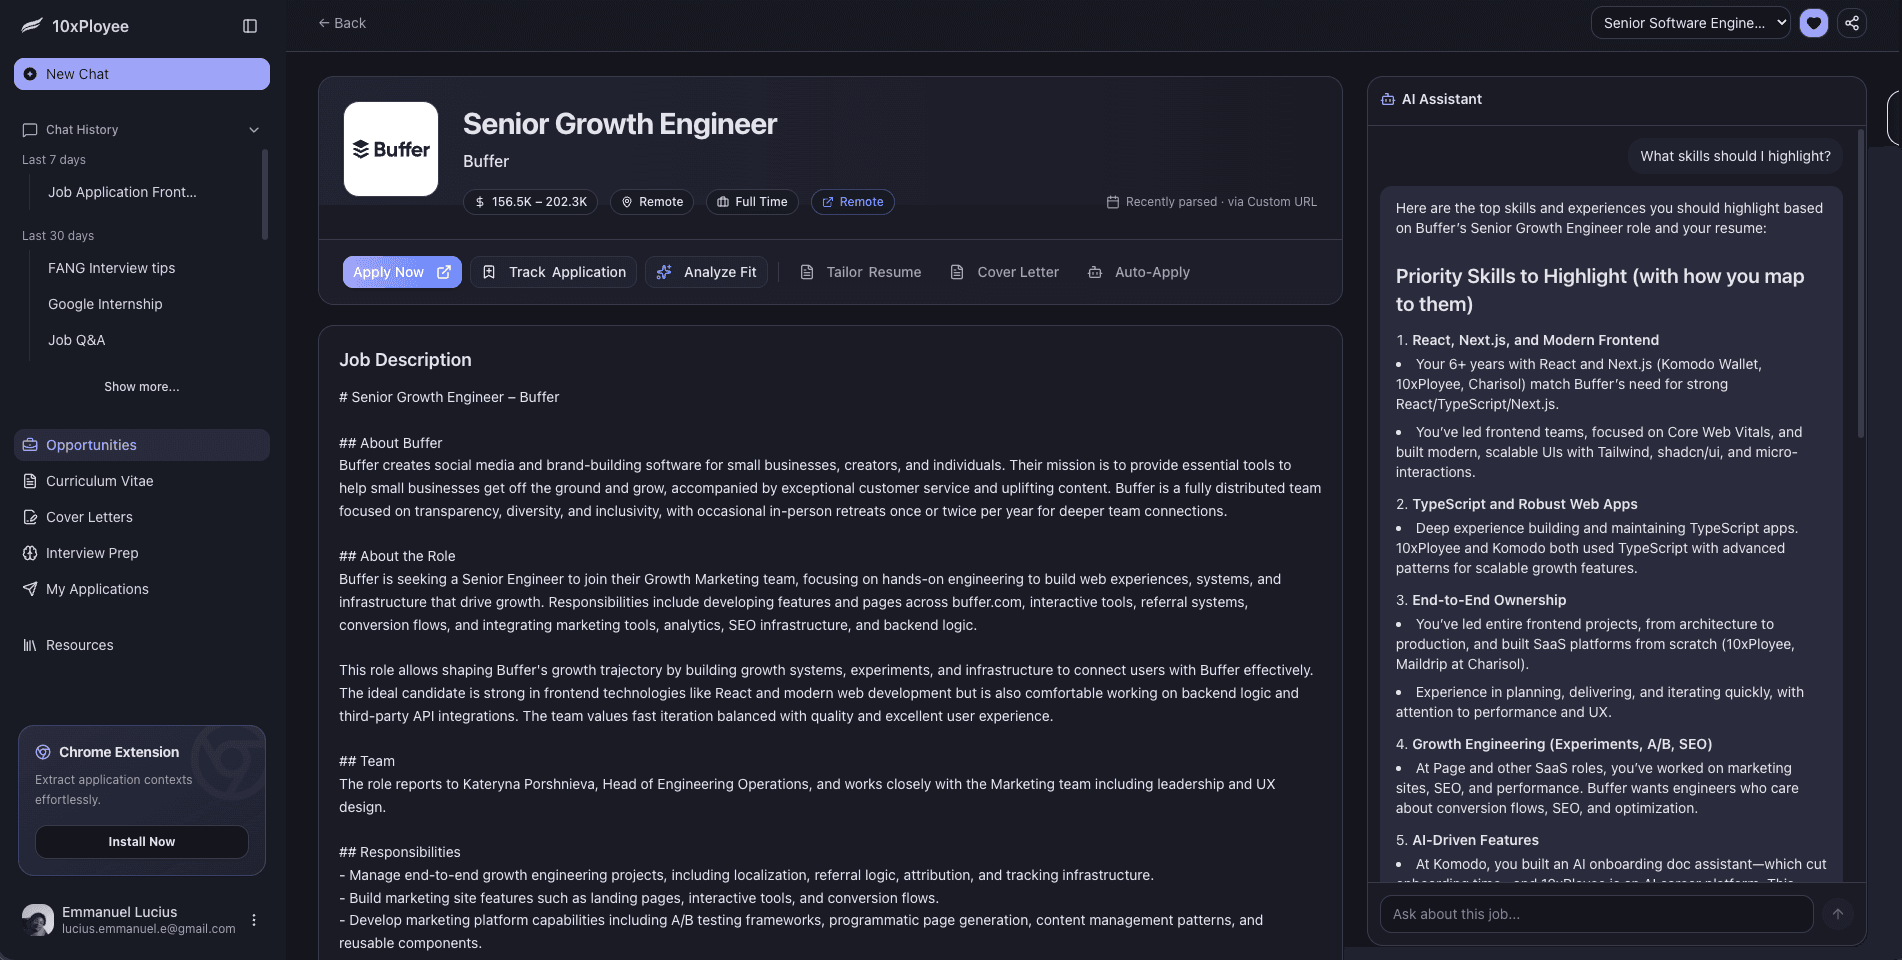The height and width of the screenshot is (960, 1902).
Task: Click the AI Assistant robot icon
Action: tap(1388, 99)
